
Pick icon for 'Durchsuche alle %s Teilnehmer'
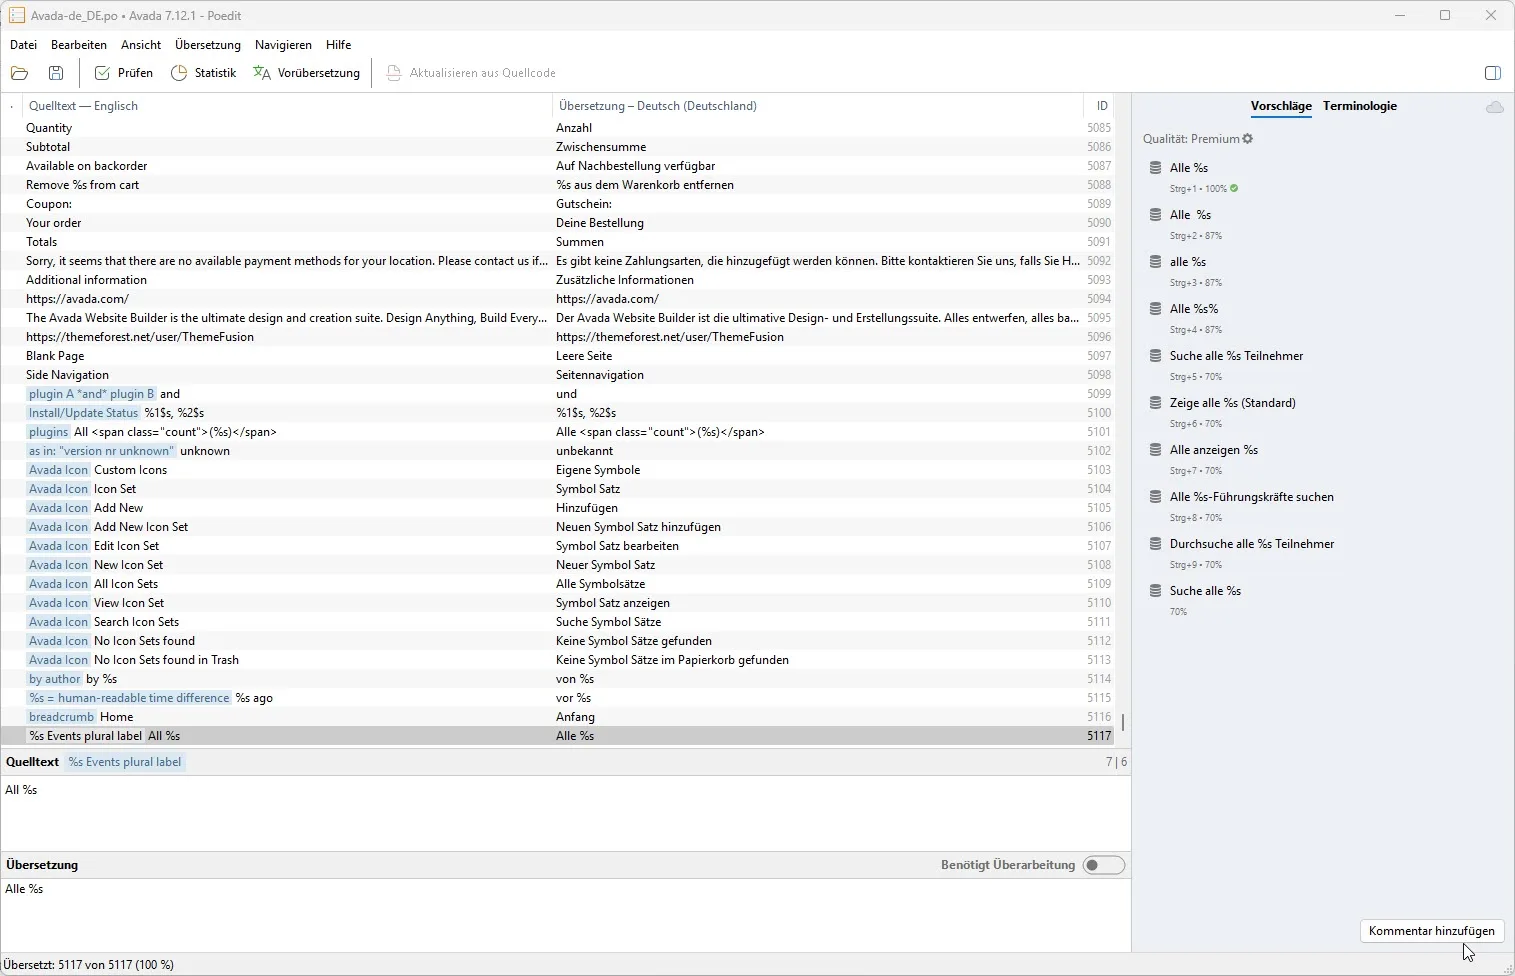[x=1155, y=544]
